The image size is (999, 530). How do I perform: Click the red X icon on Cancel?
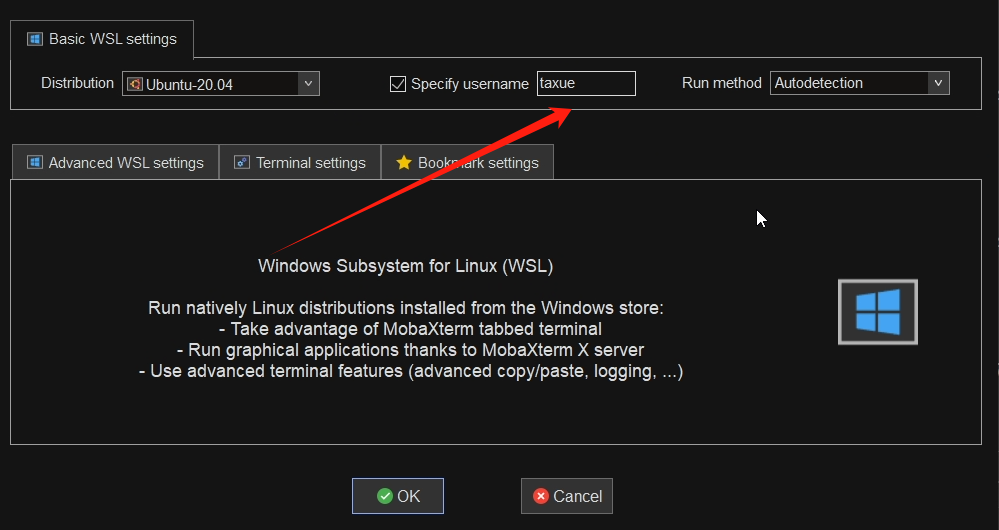(x=541, y=496)
